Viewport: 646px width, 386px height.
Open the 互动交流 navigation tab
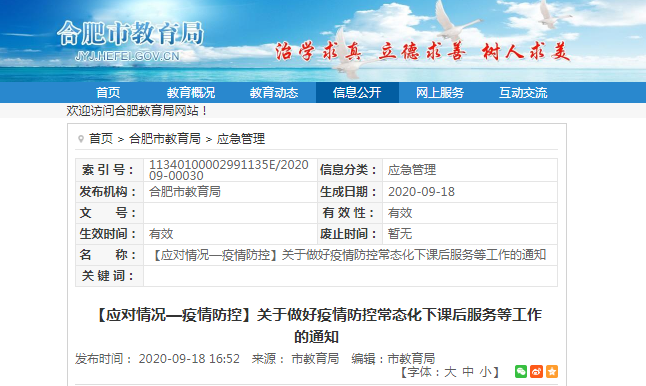pos(523,92)
